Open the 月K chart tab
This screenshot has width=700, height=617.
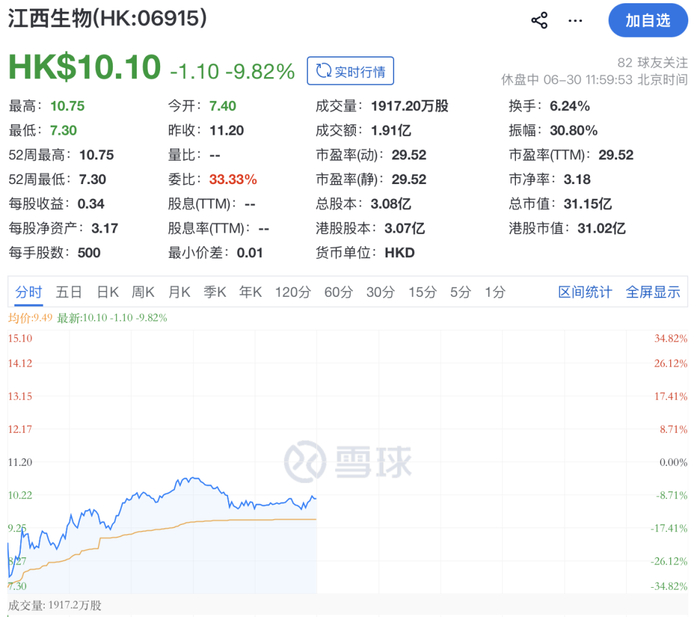coord(179,292)
